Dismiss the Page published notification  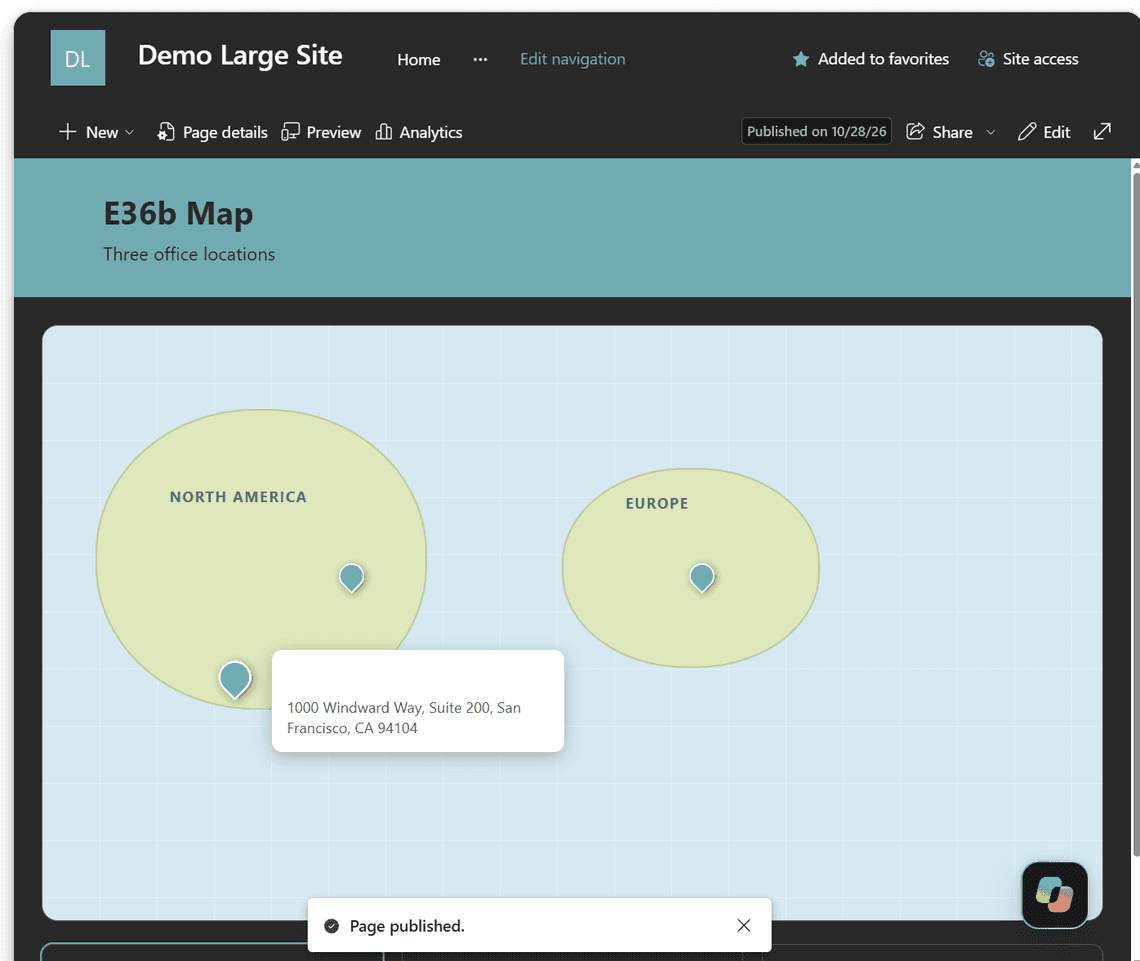coord(744,925)
